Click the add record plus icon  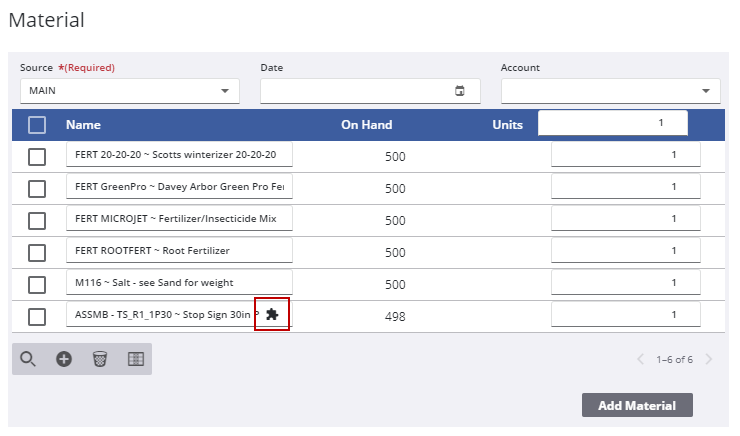coord(64,359)
